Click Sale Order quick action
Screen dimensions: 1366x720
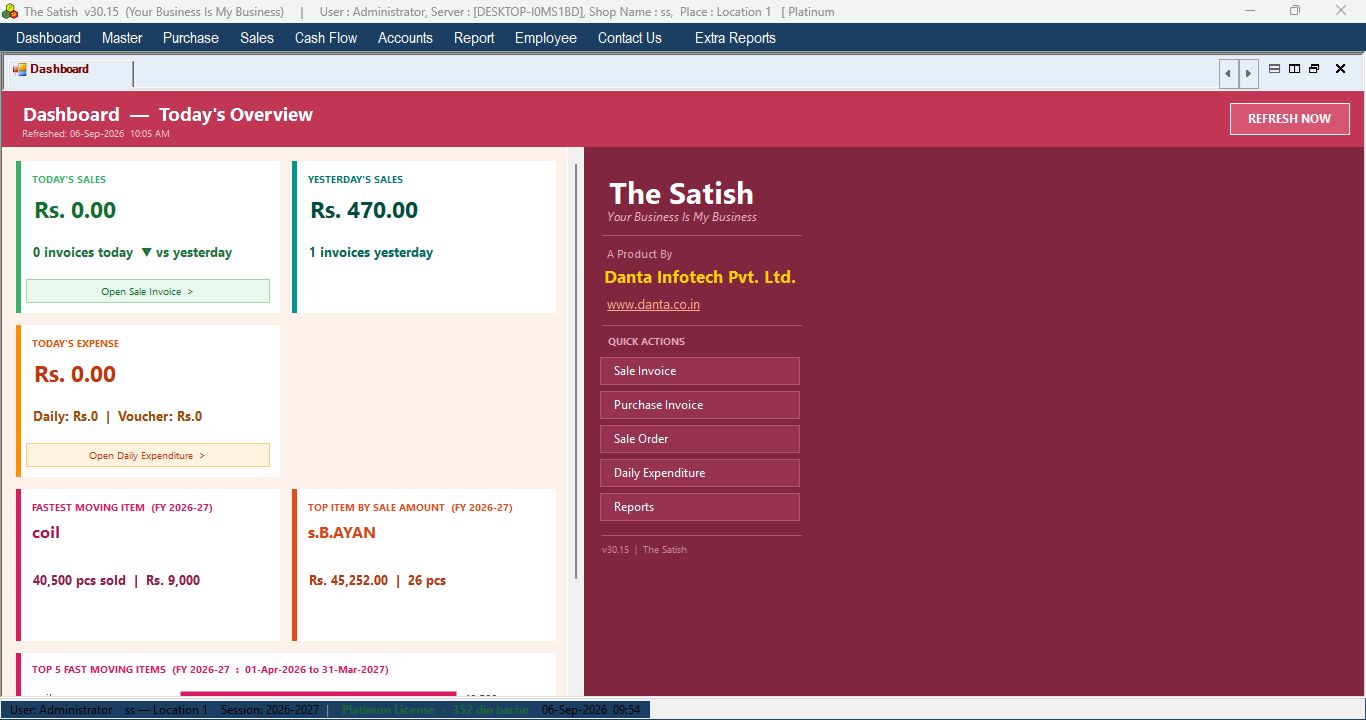700,439
